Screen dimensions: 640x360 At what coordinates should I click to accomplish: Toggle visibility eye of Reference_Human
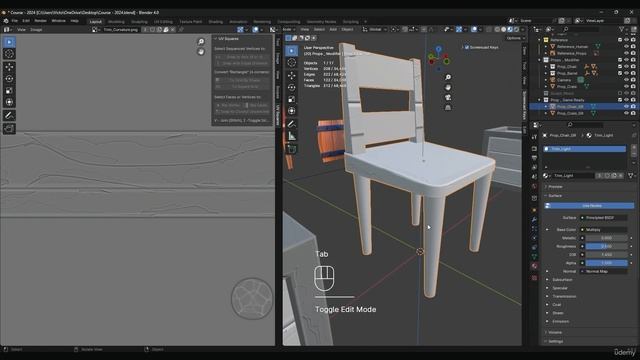[626, 47]
